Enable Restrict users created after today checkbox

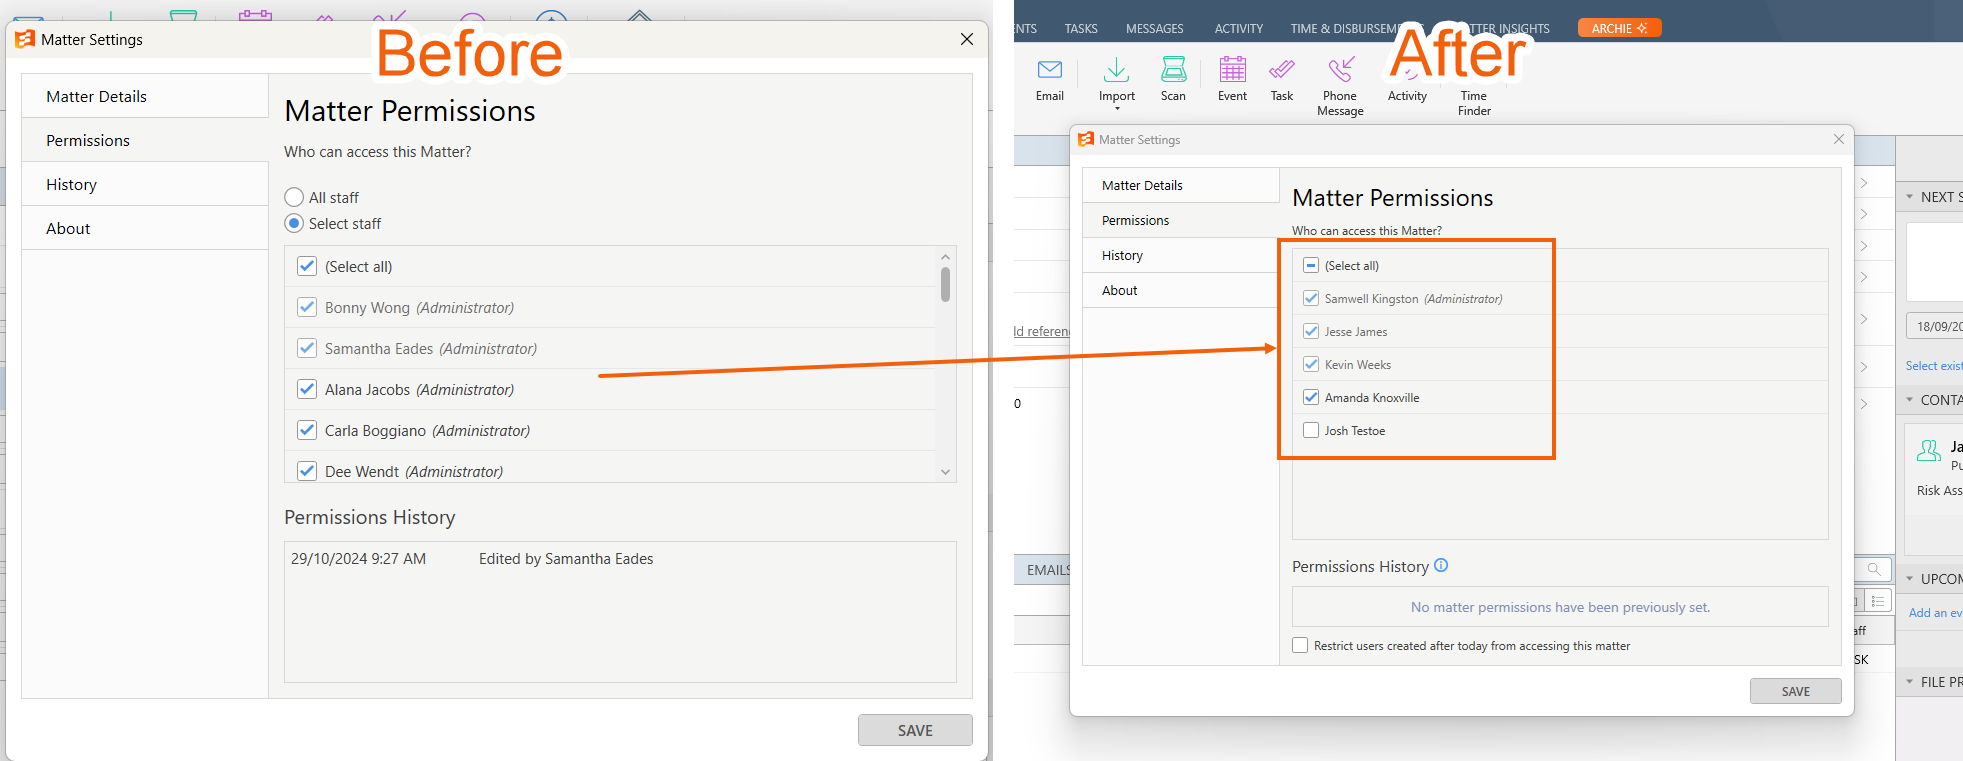tap(1300, 645)
